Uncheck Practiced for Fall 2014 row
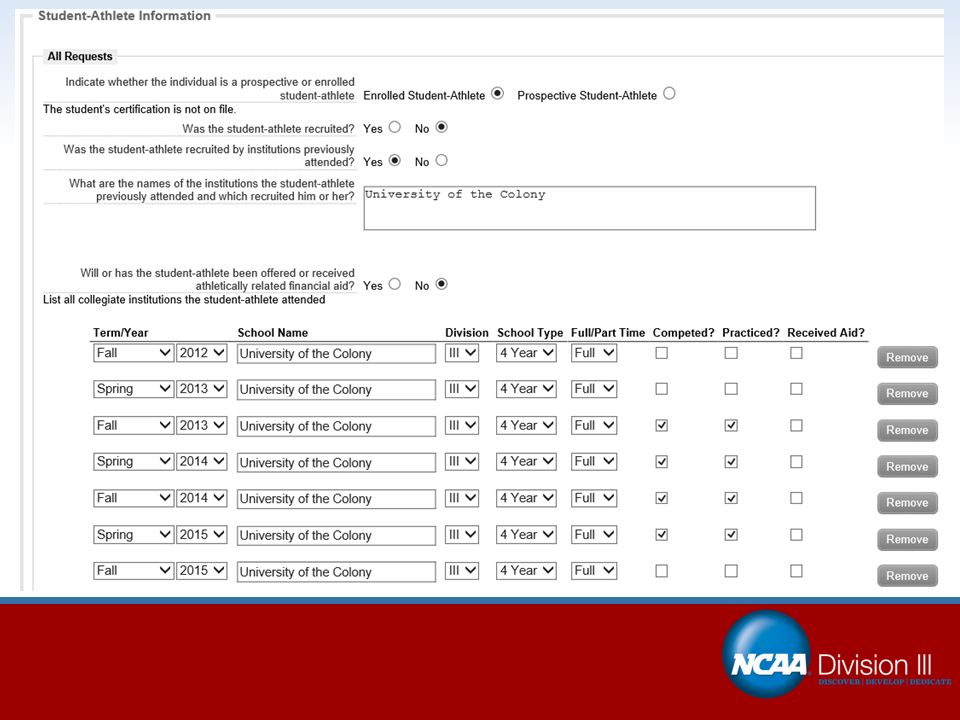 [731, 498]
